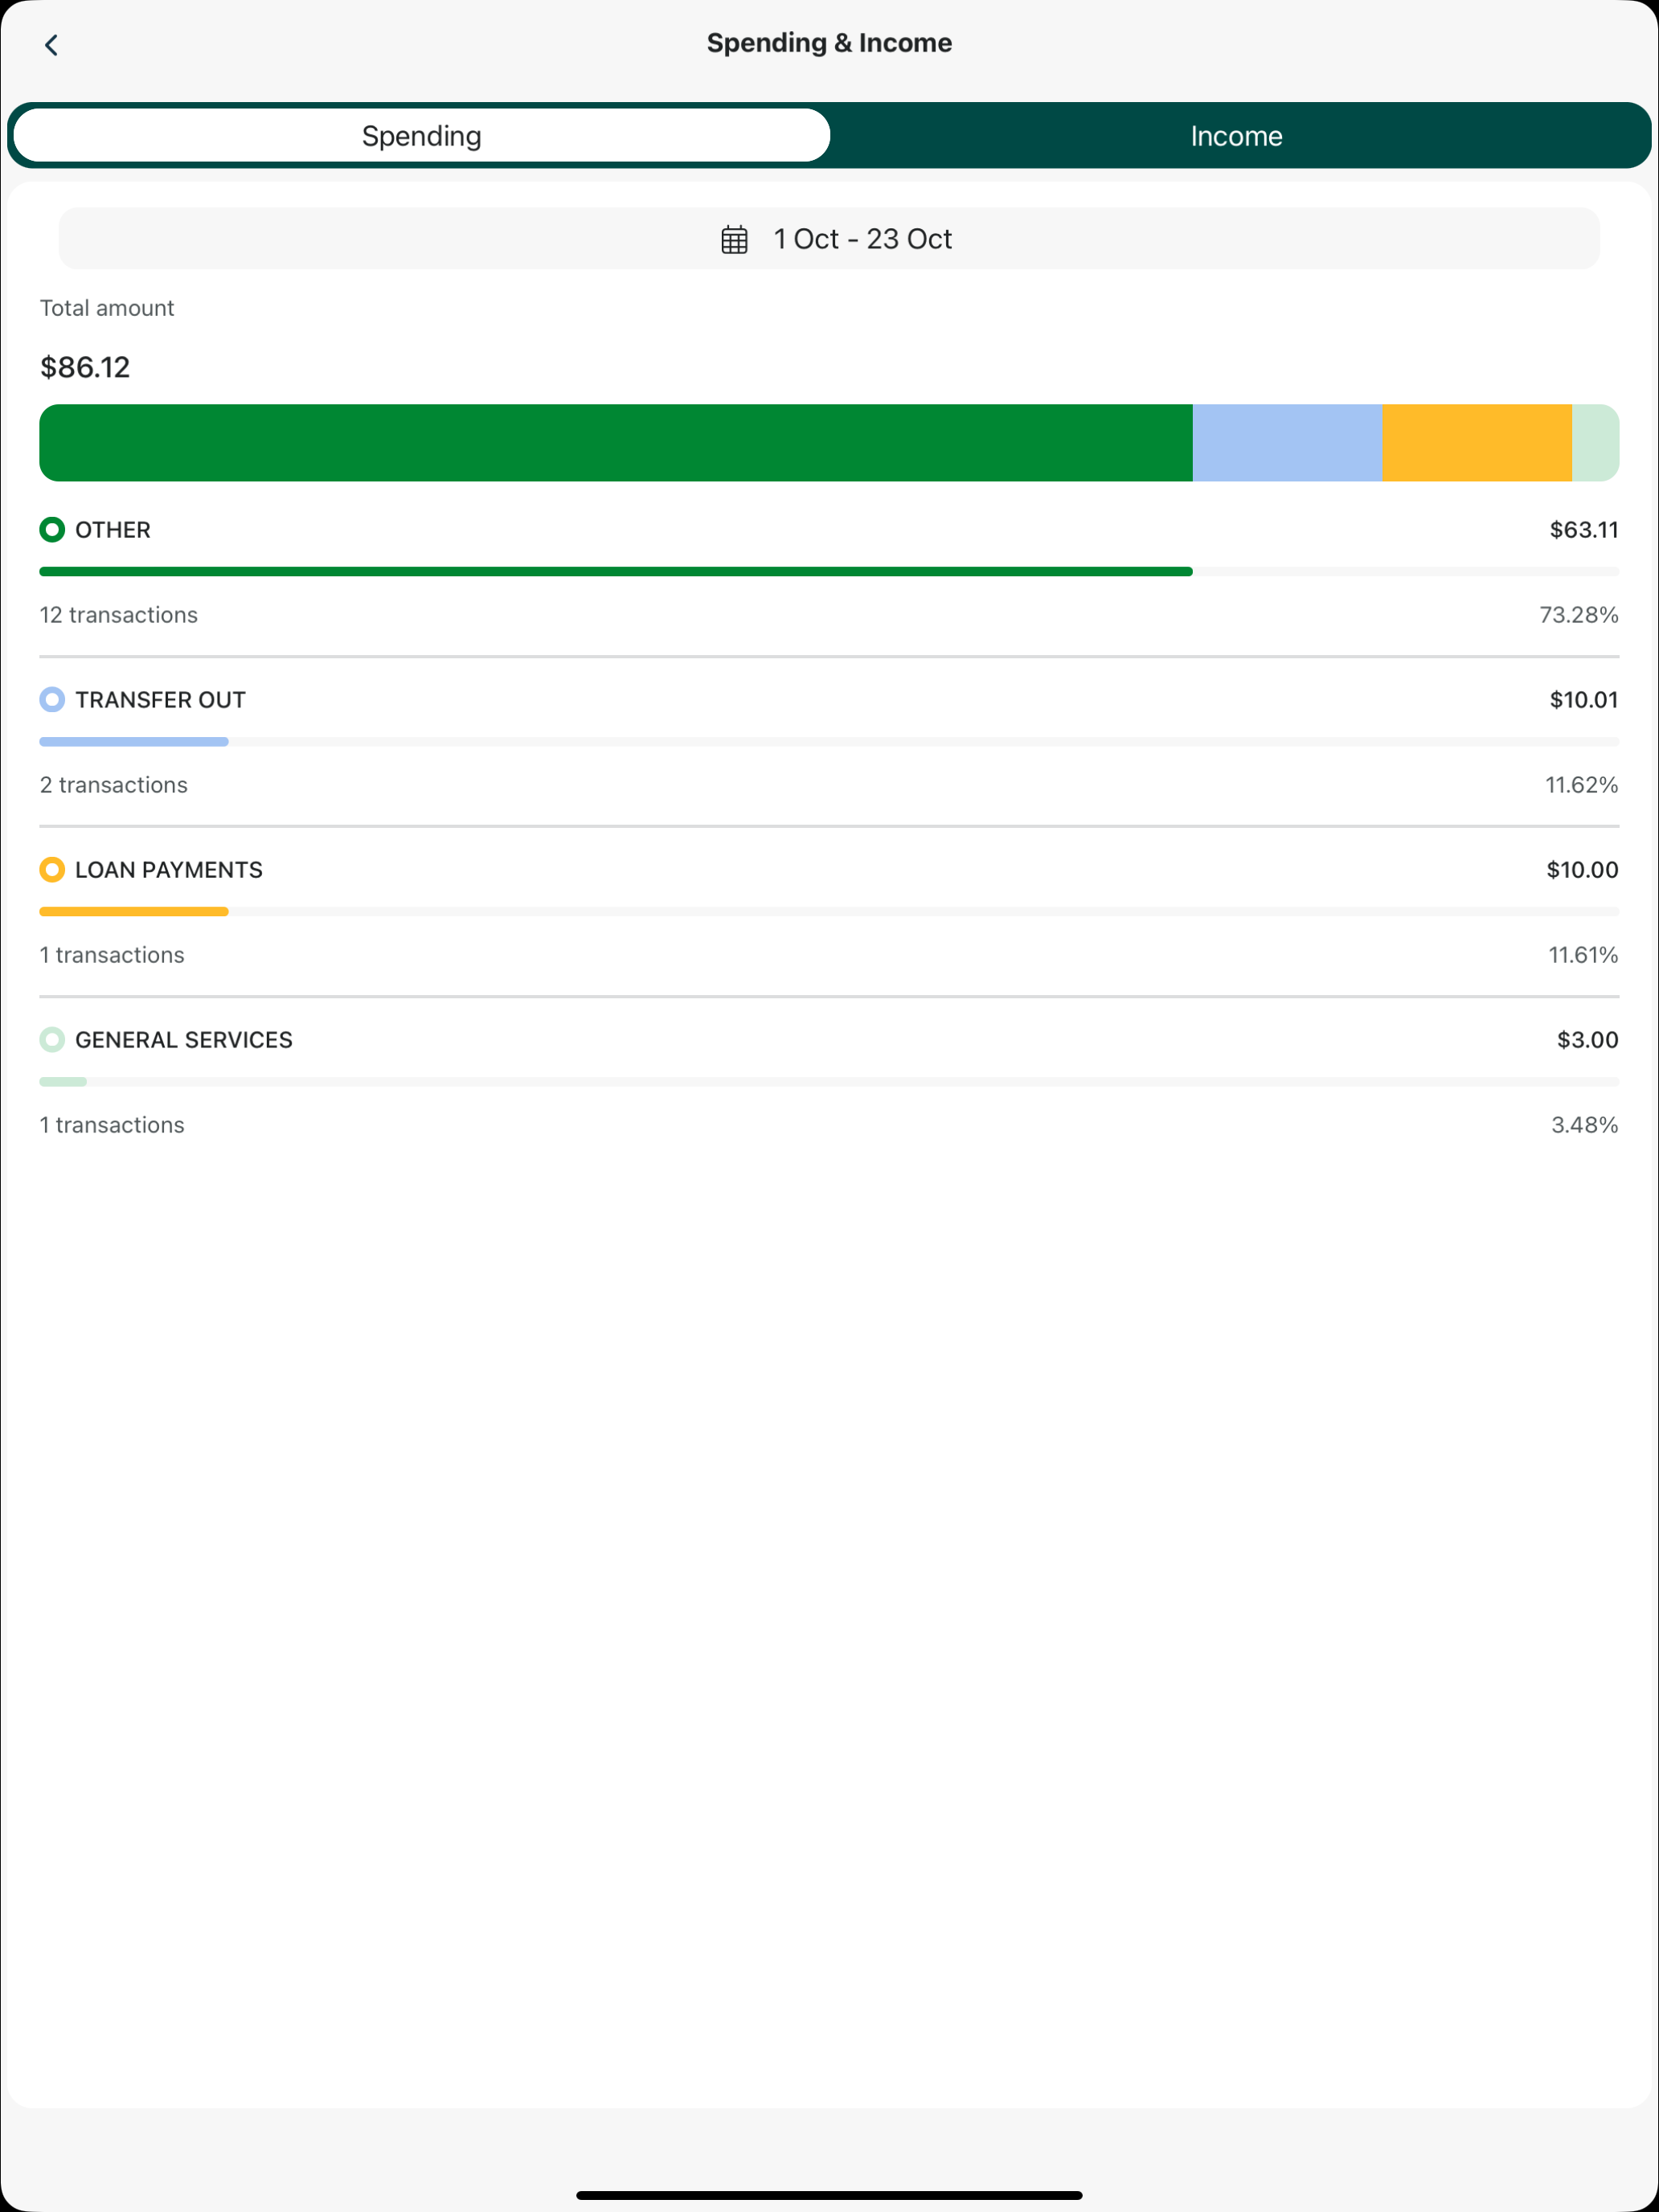
Task: Select the pale GENERAL SERVICES ring icon
Action: (x=52, y=1039)
